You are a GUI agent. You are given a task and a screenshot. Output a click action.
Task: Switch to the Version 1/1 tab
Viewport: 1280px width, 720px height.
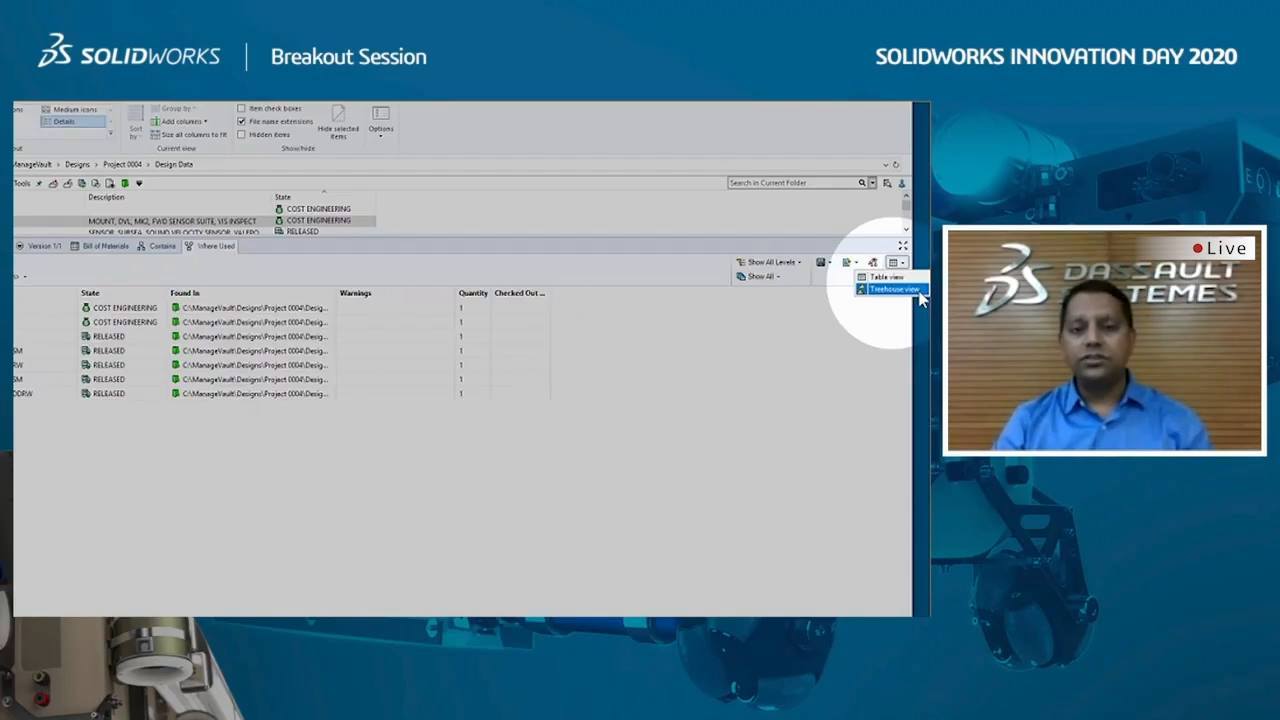coord(39,246)
